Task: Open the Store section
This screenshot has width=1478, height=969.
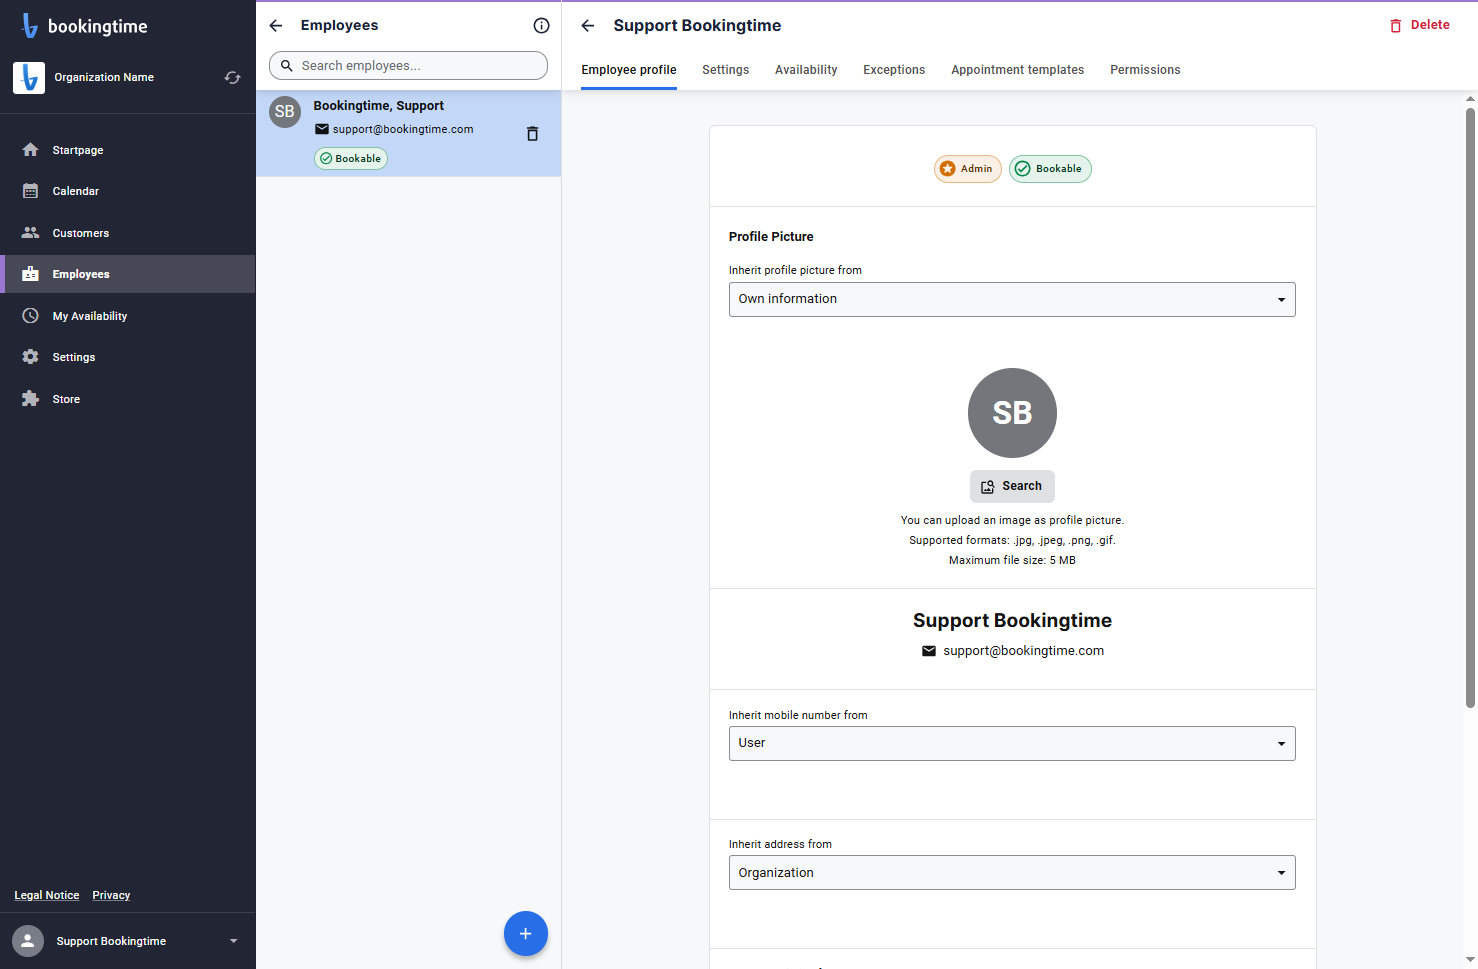Action: point(127,399)
